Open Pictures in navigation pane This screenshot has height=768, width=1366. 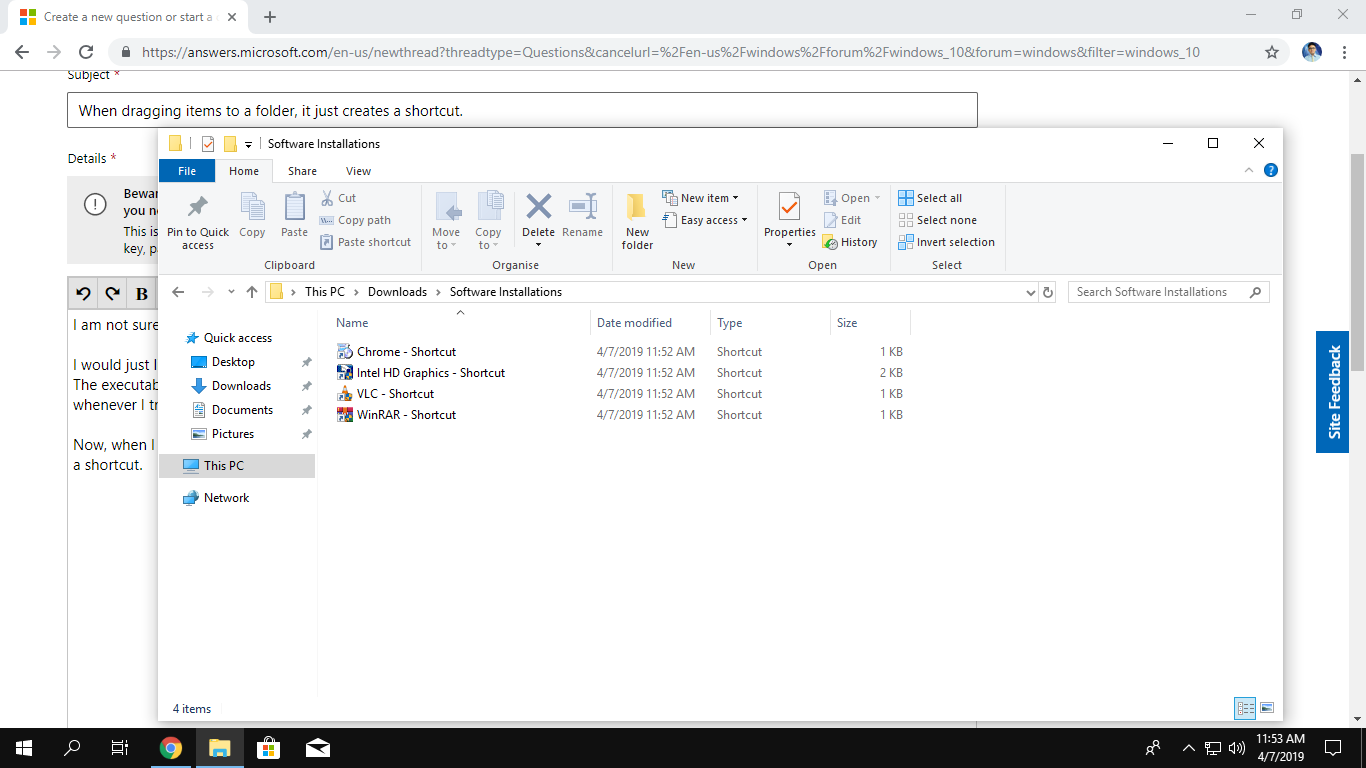[x=232, y=434]
